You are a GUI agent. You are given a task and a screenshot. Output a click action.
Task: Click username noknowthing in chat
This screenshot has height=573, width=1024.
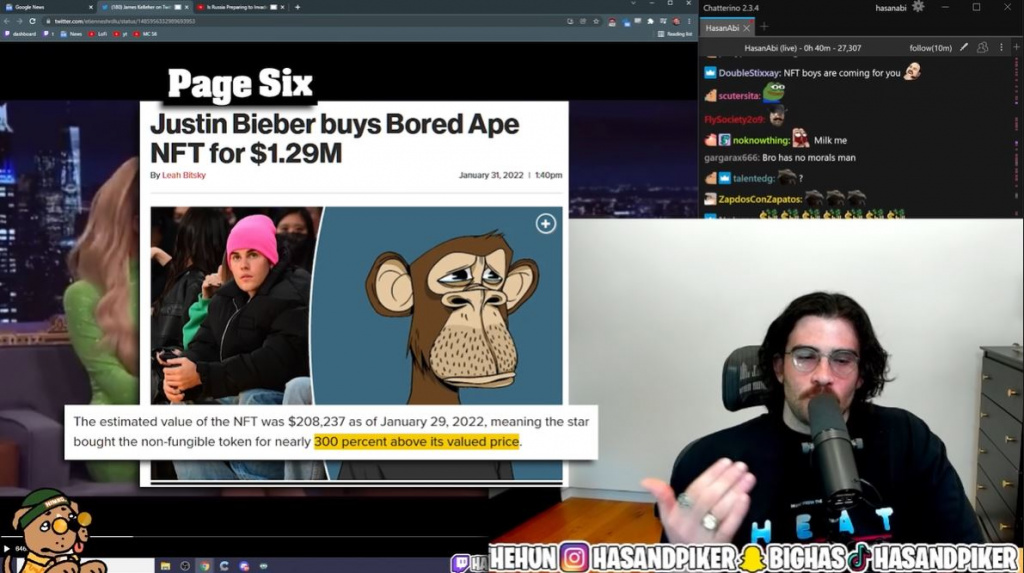pyautogui.click(x=761, y=140)
